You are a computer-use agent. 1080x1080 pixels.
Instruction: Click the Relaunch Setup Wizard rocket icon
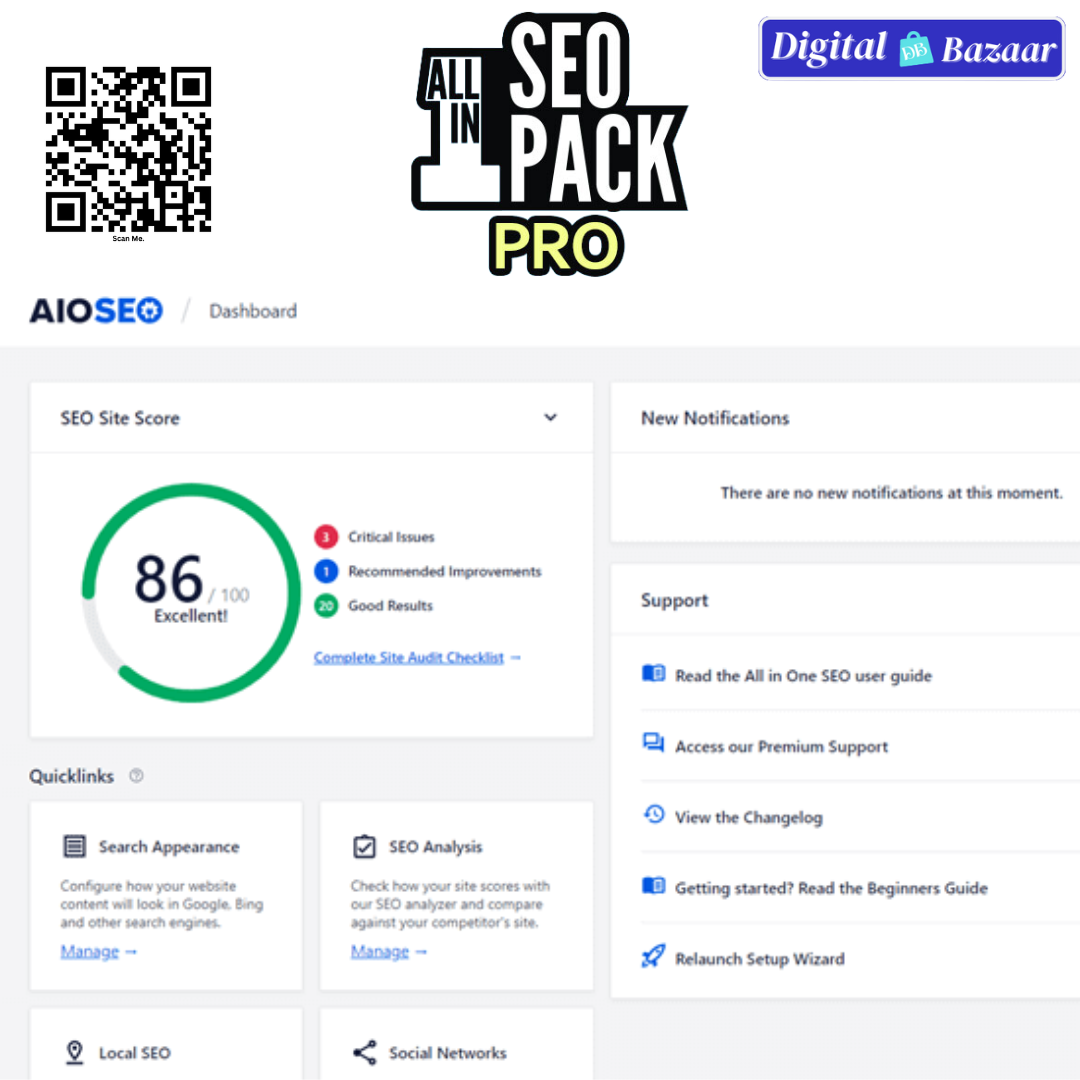653,958
